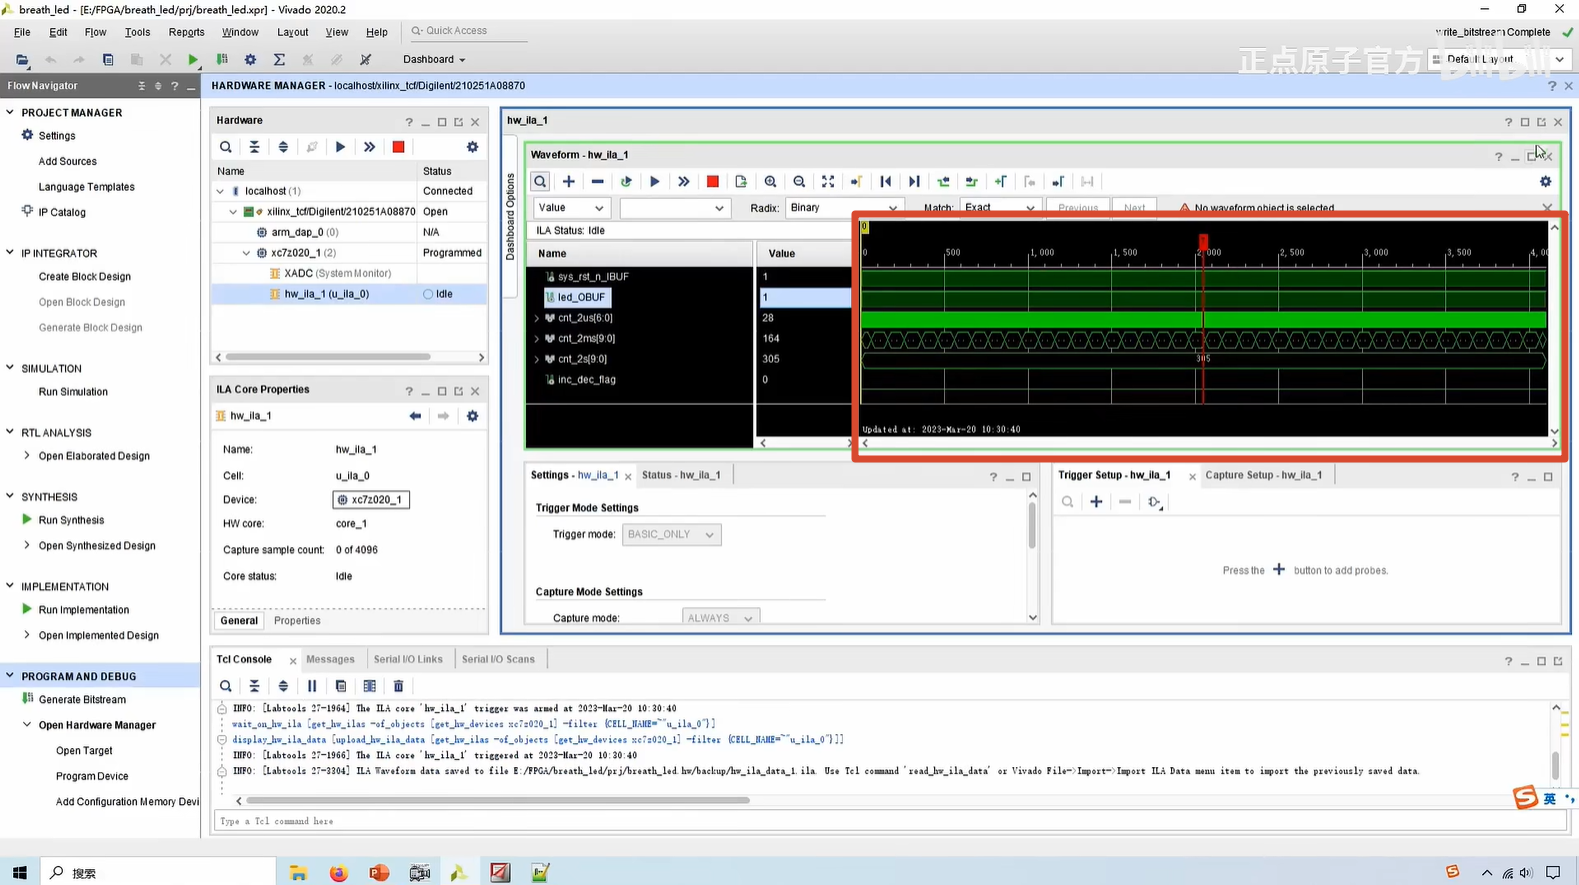Expand cnt_2ms[9:0] signal bus
Screen dimensions: 1579x885
click(537, 339)
